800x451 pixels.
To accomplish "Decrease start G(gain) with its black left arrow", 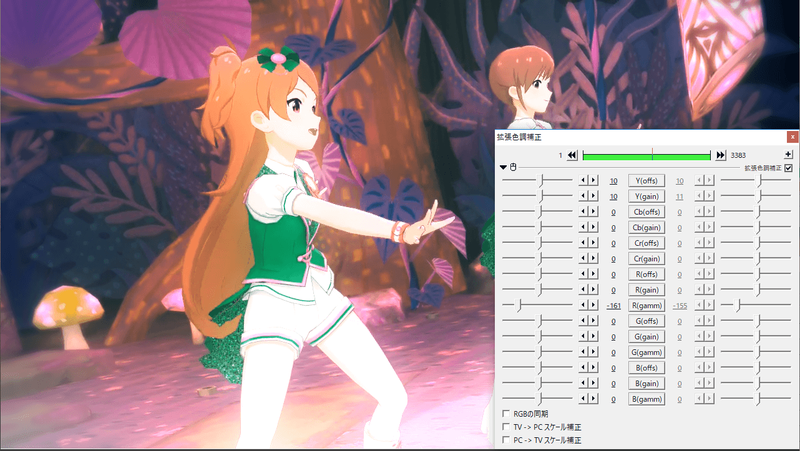I will 583,336.
